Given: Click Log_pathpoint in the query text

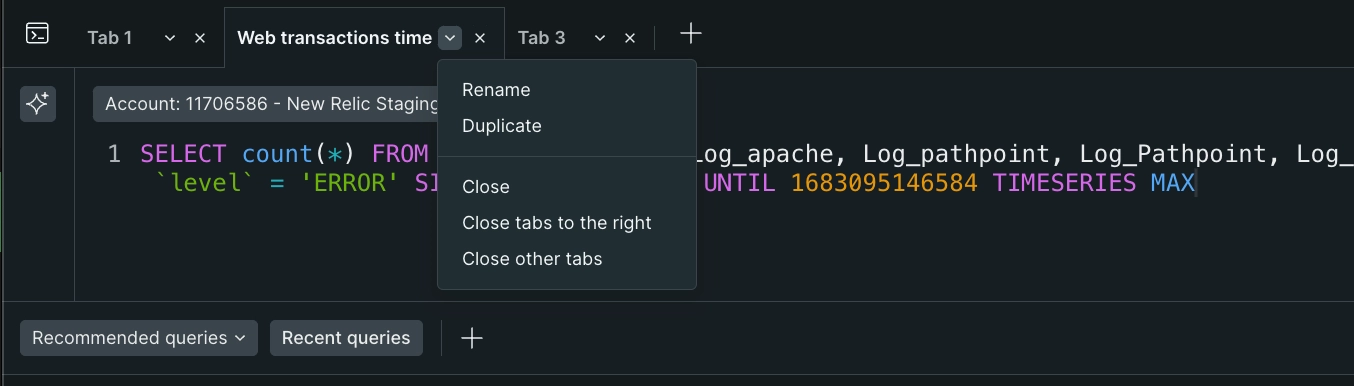Looking at the screenshot, I should (956, 154).
